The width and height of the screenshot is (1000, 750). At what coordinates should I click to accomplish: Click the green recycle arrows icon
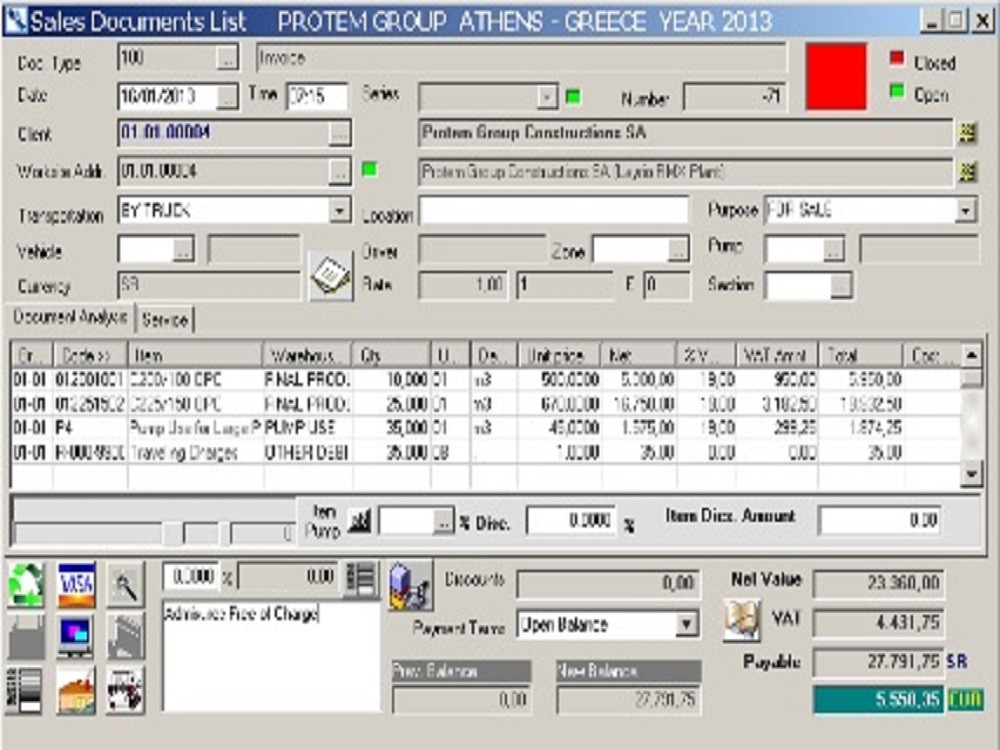tap(26, 584)
